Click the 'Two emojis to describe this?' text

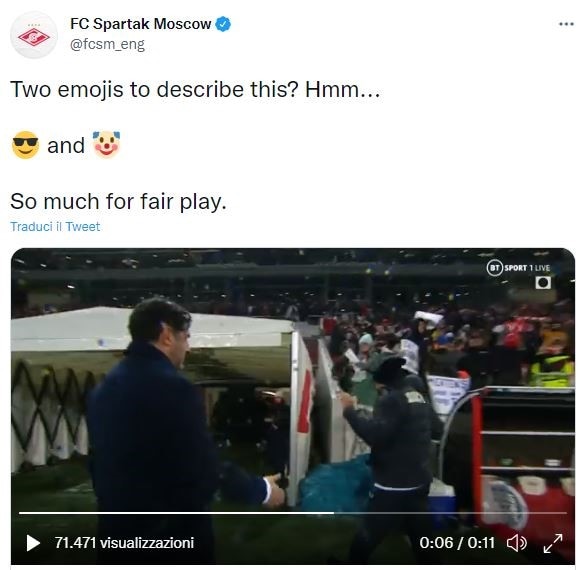click(155, 90)
